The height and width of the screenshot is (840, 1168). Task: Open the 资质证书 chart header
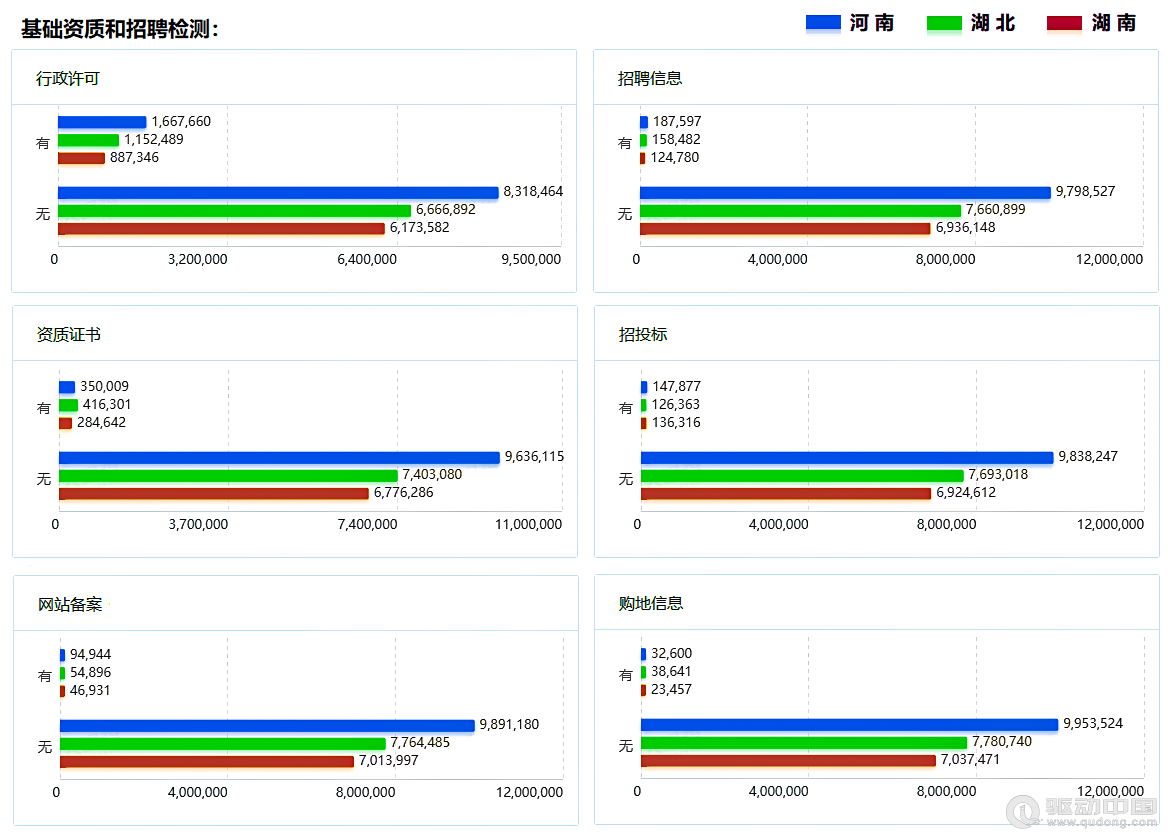69,334
